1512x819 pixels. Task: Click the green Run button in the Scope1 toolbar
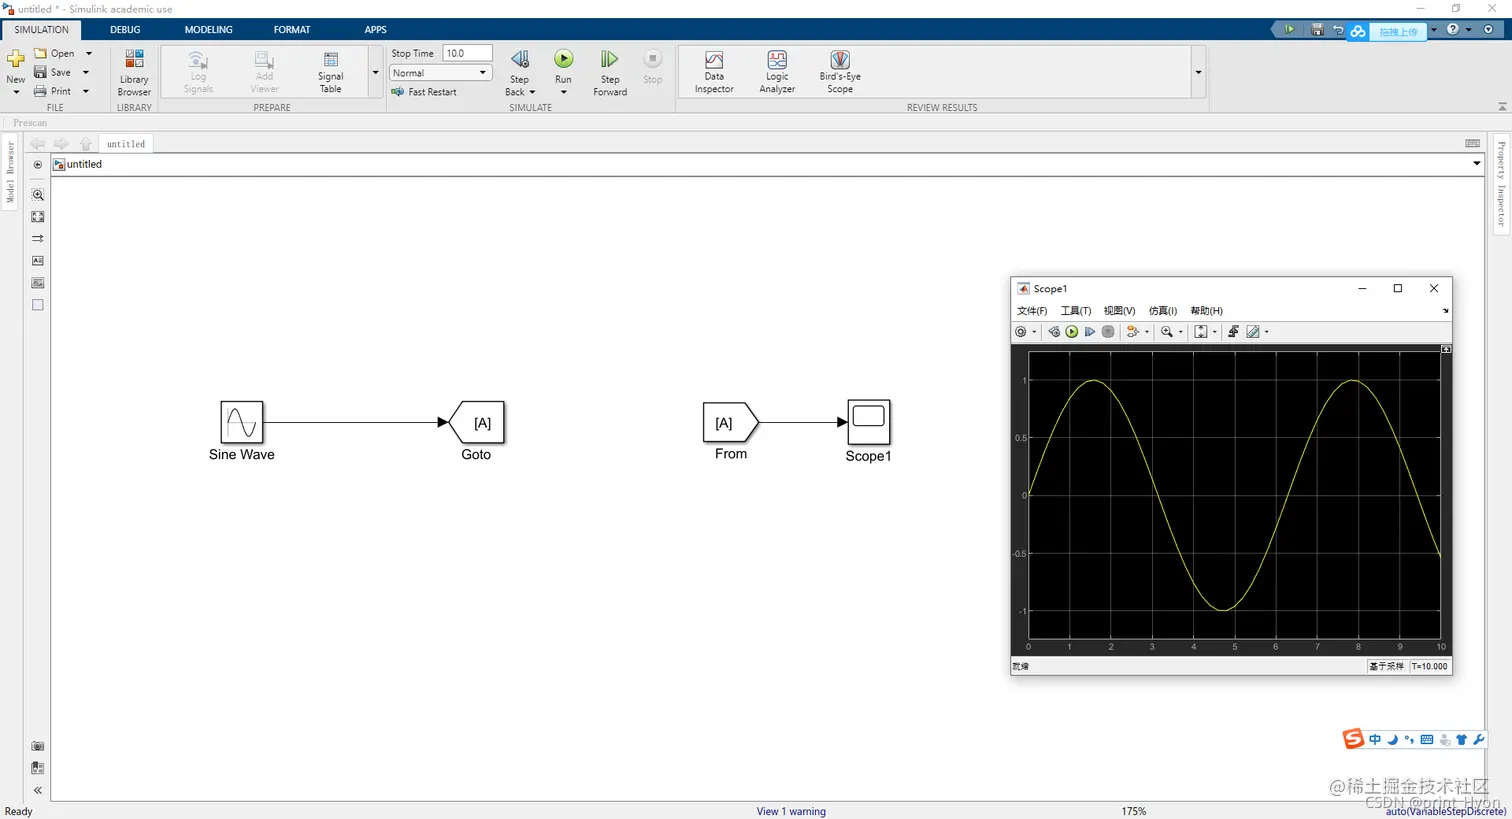point(1072,332)
